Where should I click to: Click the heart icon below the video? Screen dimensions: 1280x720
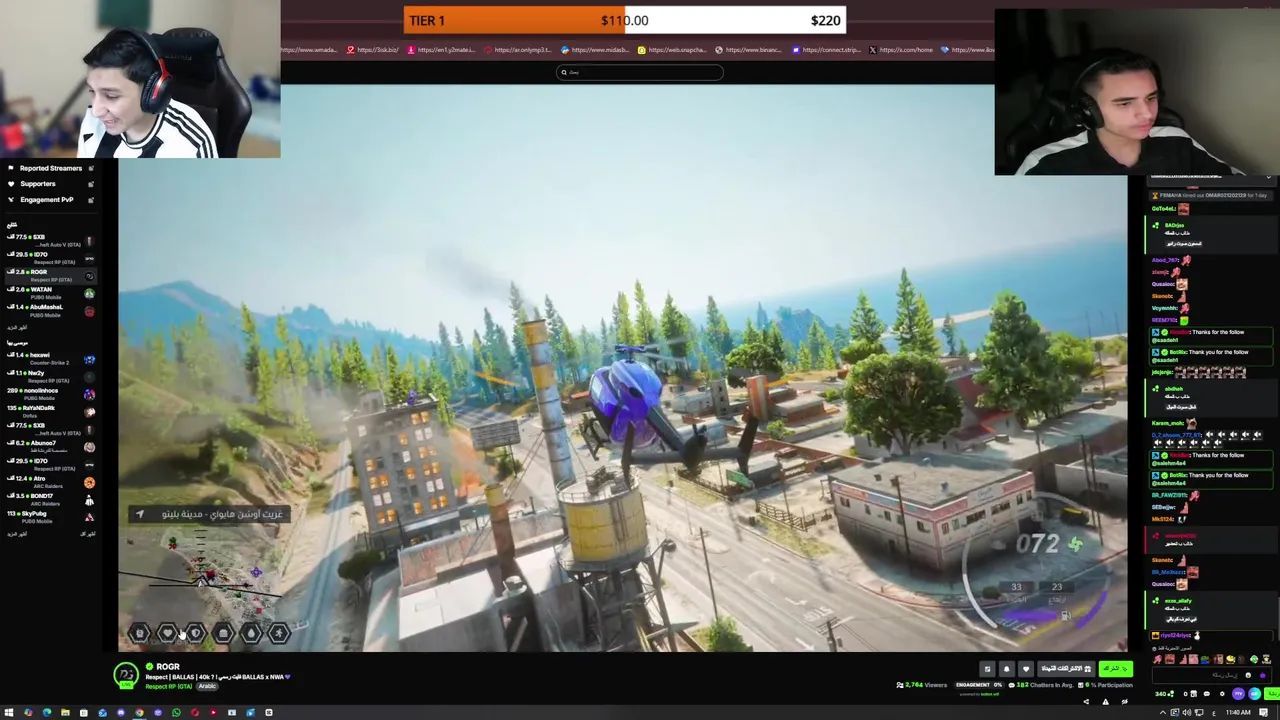click(x=1026, y=668)
